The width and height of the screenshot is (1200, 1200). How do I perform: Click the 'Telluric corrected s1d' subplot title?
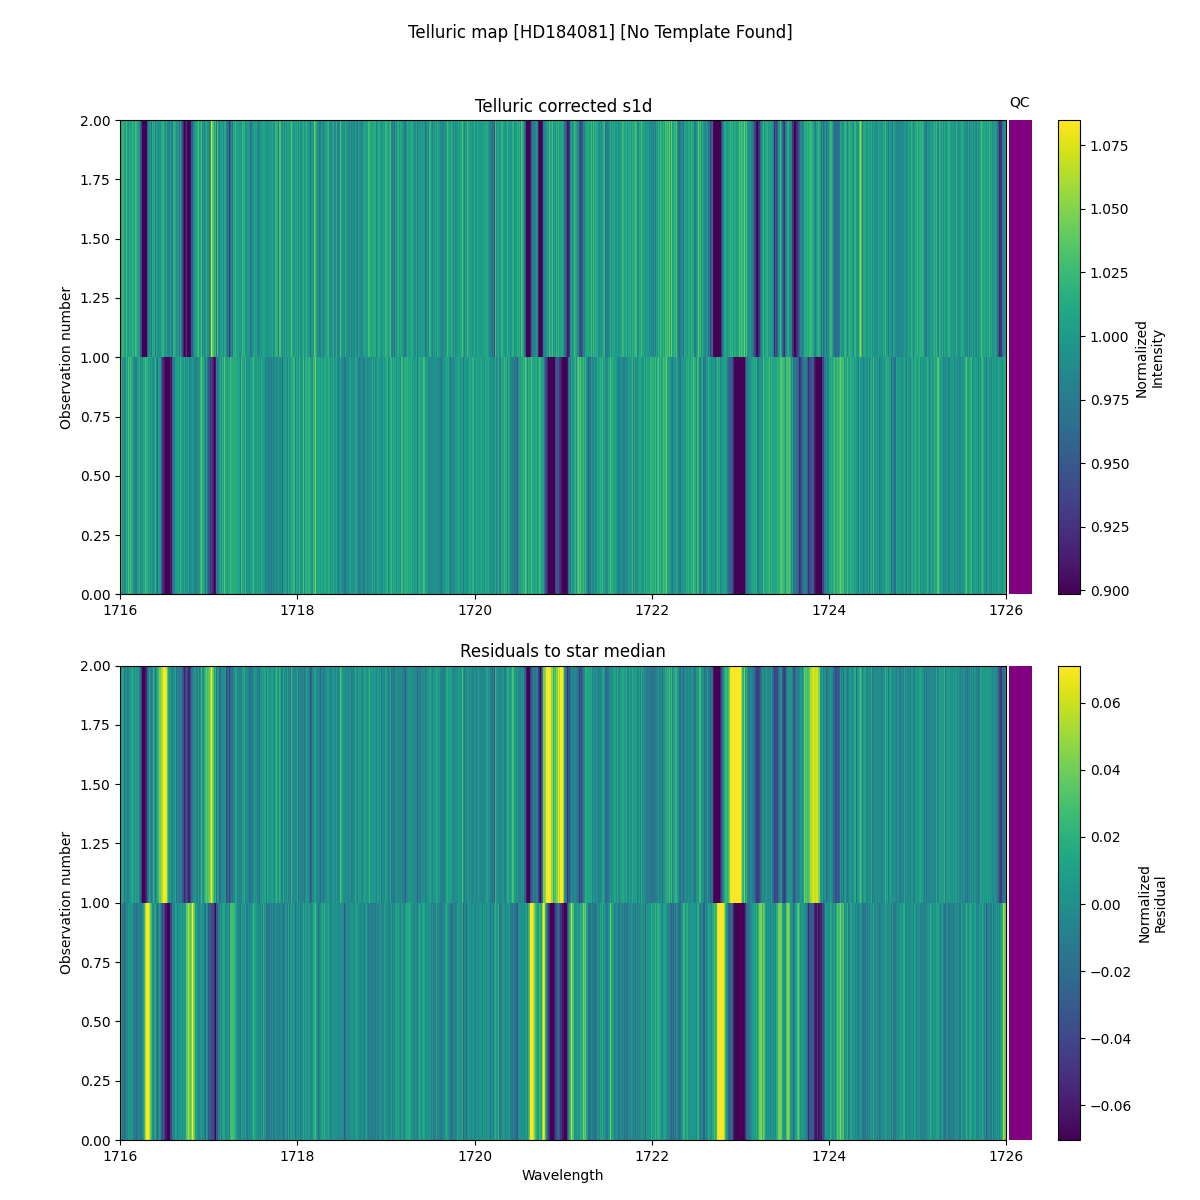[x=563, y=106]
